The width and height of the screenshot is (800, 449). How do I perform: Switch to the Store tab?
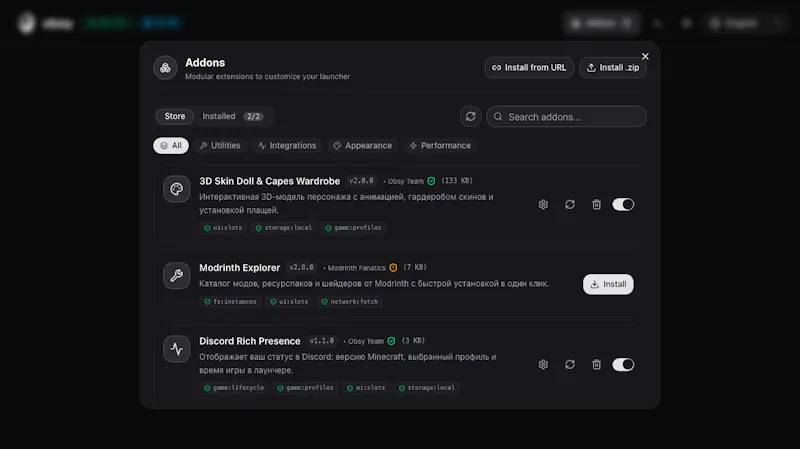[174, 116]
